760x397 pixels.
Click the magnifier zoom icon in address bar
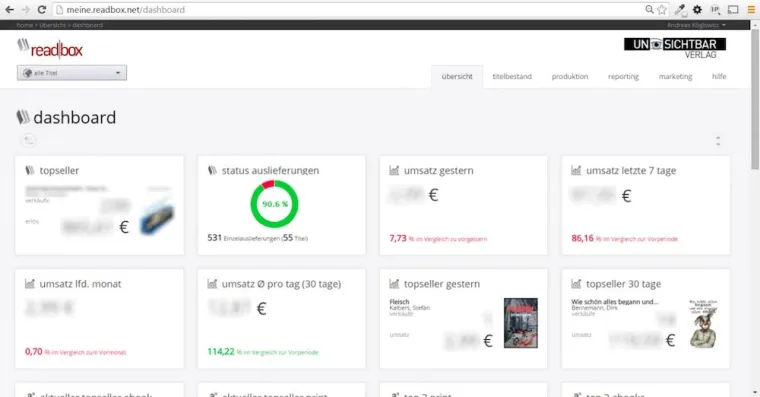(649, 10)
